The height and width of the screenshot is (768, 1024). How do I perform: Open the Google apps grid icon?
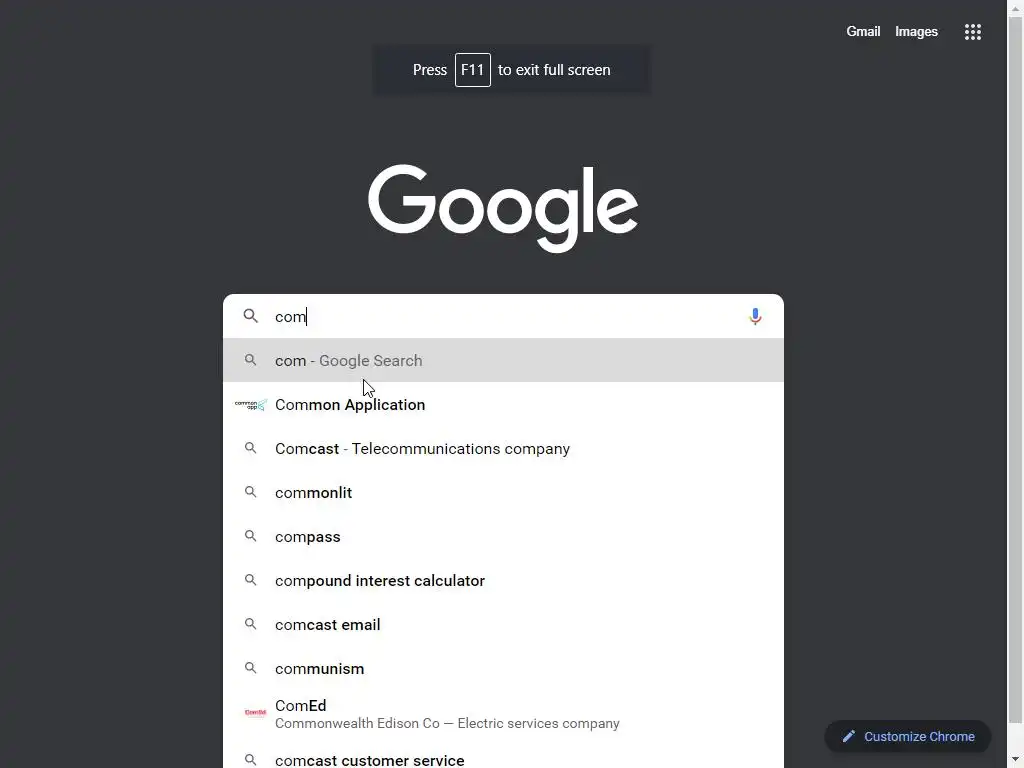coord(972,32)
